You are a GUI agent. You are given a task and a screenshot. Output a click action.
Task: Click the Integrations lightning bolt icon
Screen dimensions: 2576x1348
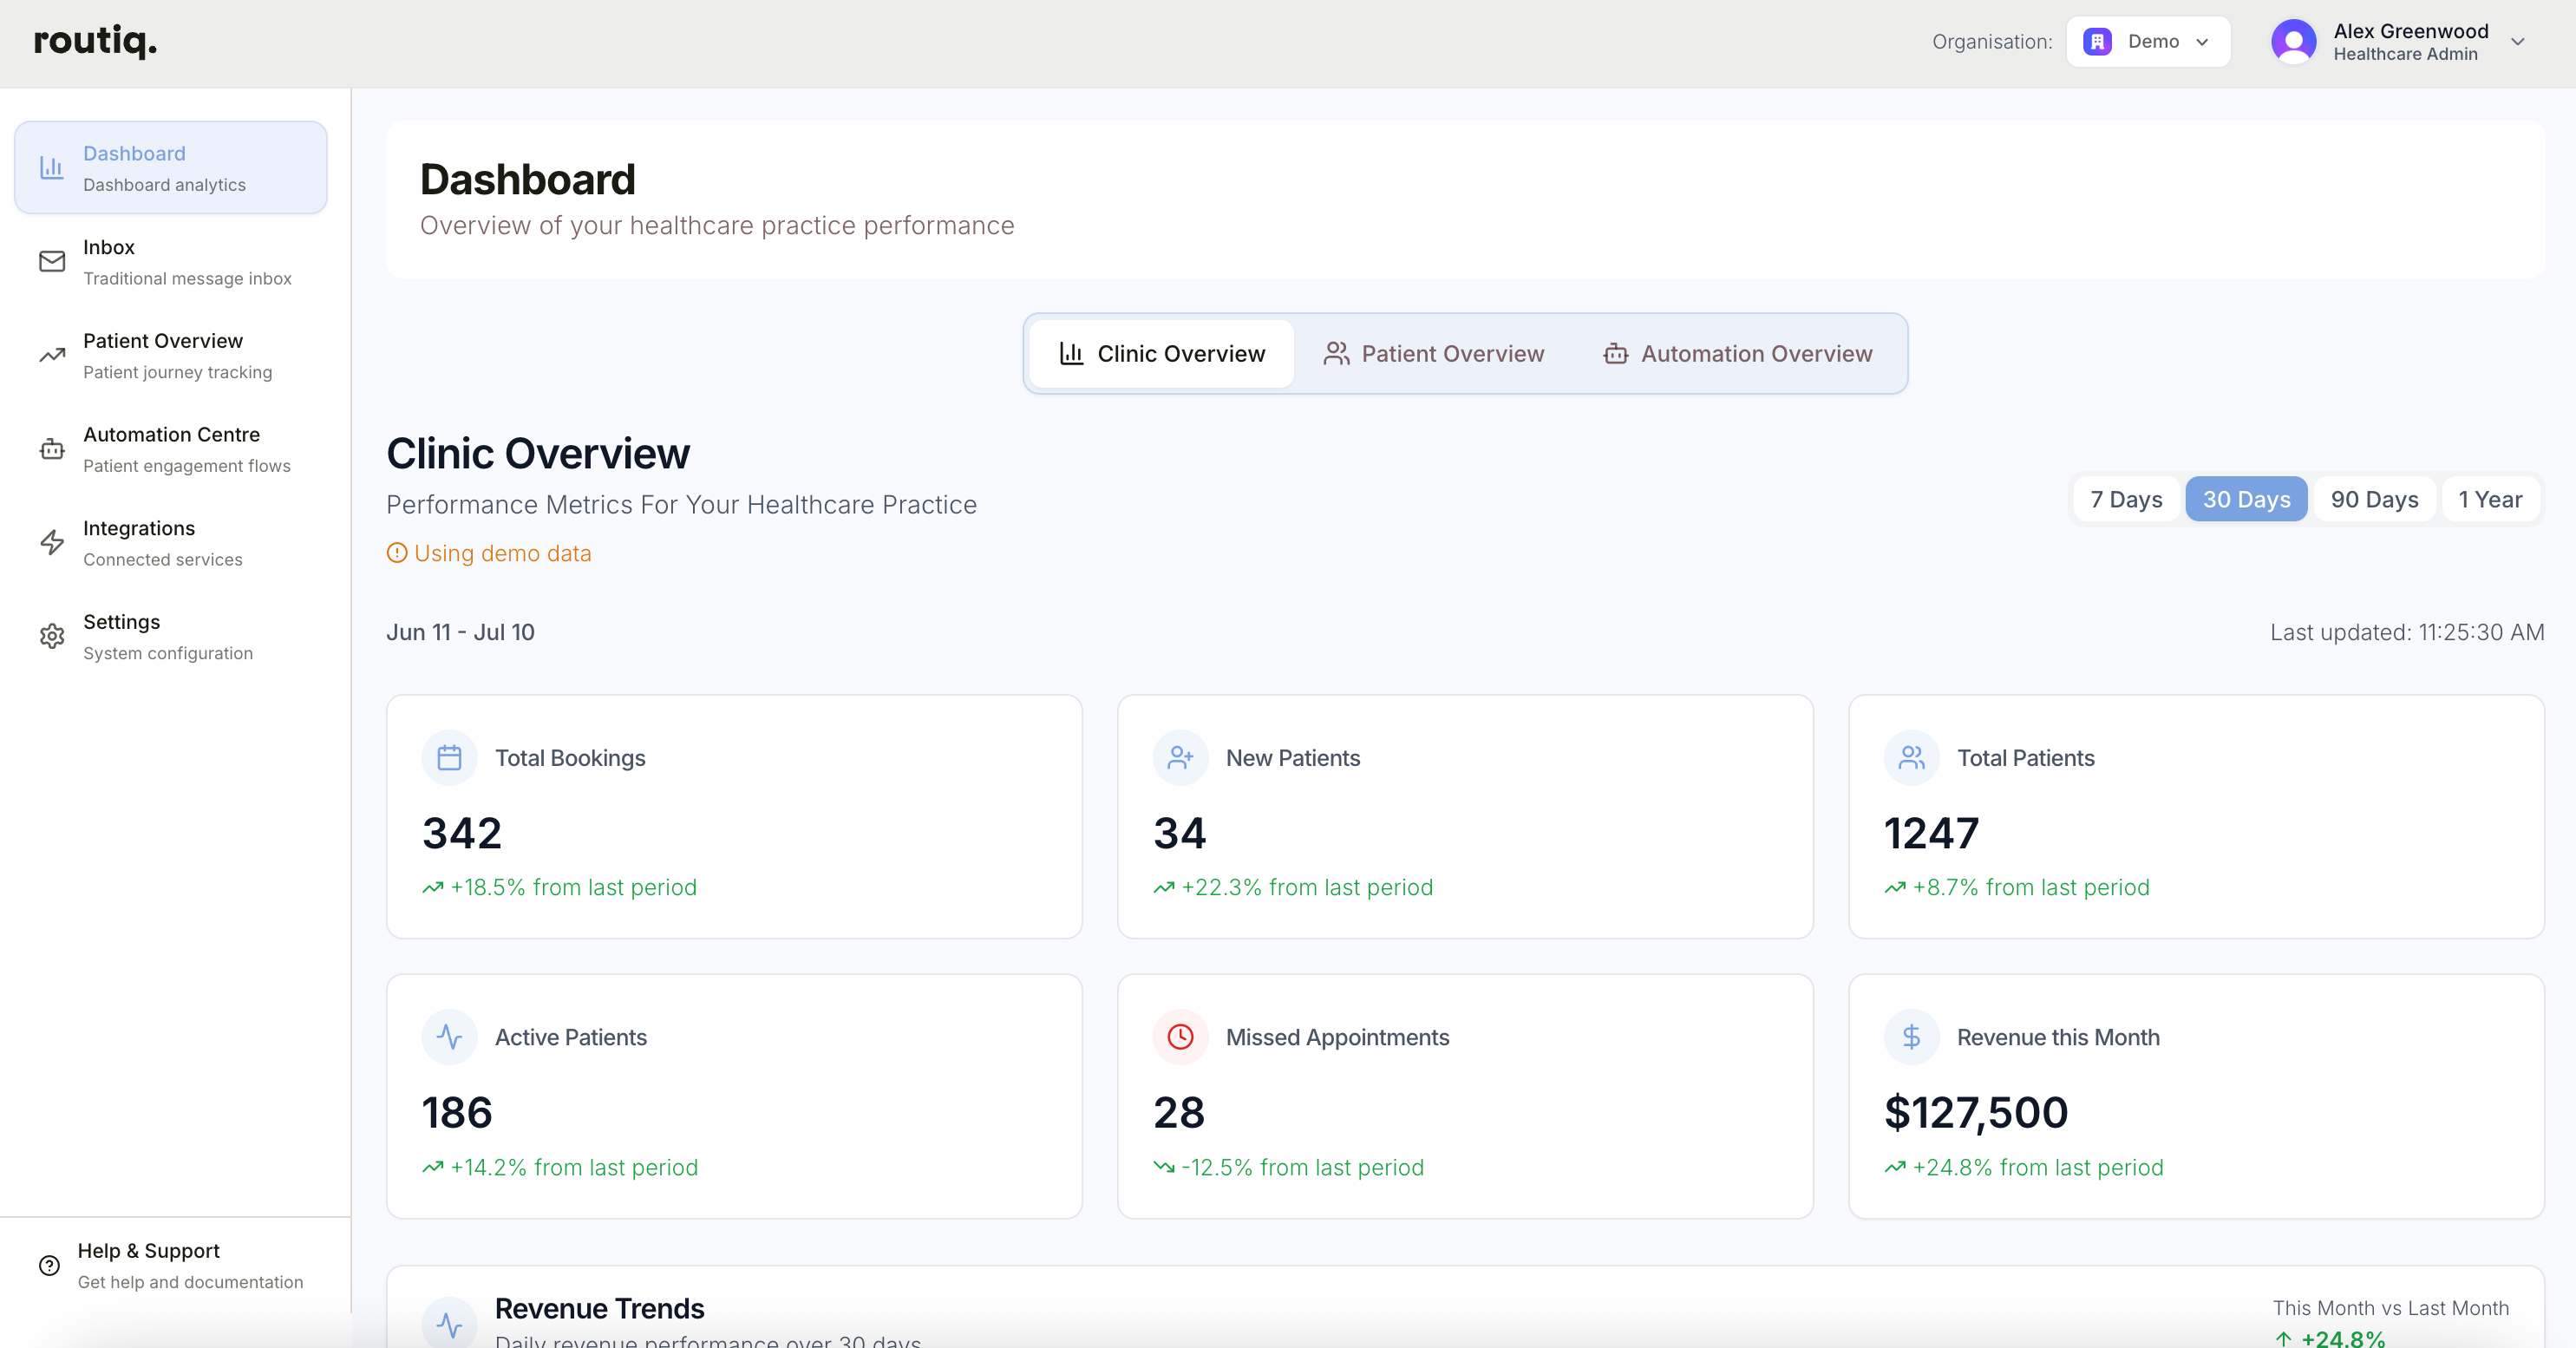coord(52,543)
